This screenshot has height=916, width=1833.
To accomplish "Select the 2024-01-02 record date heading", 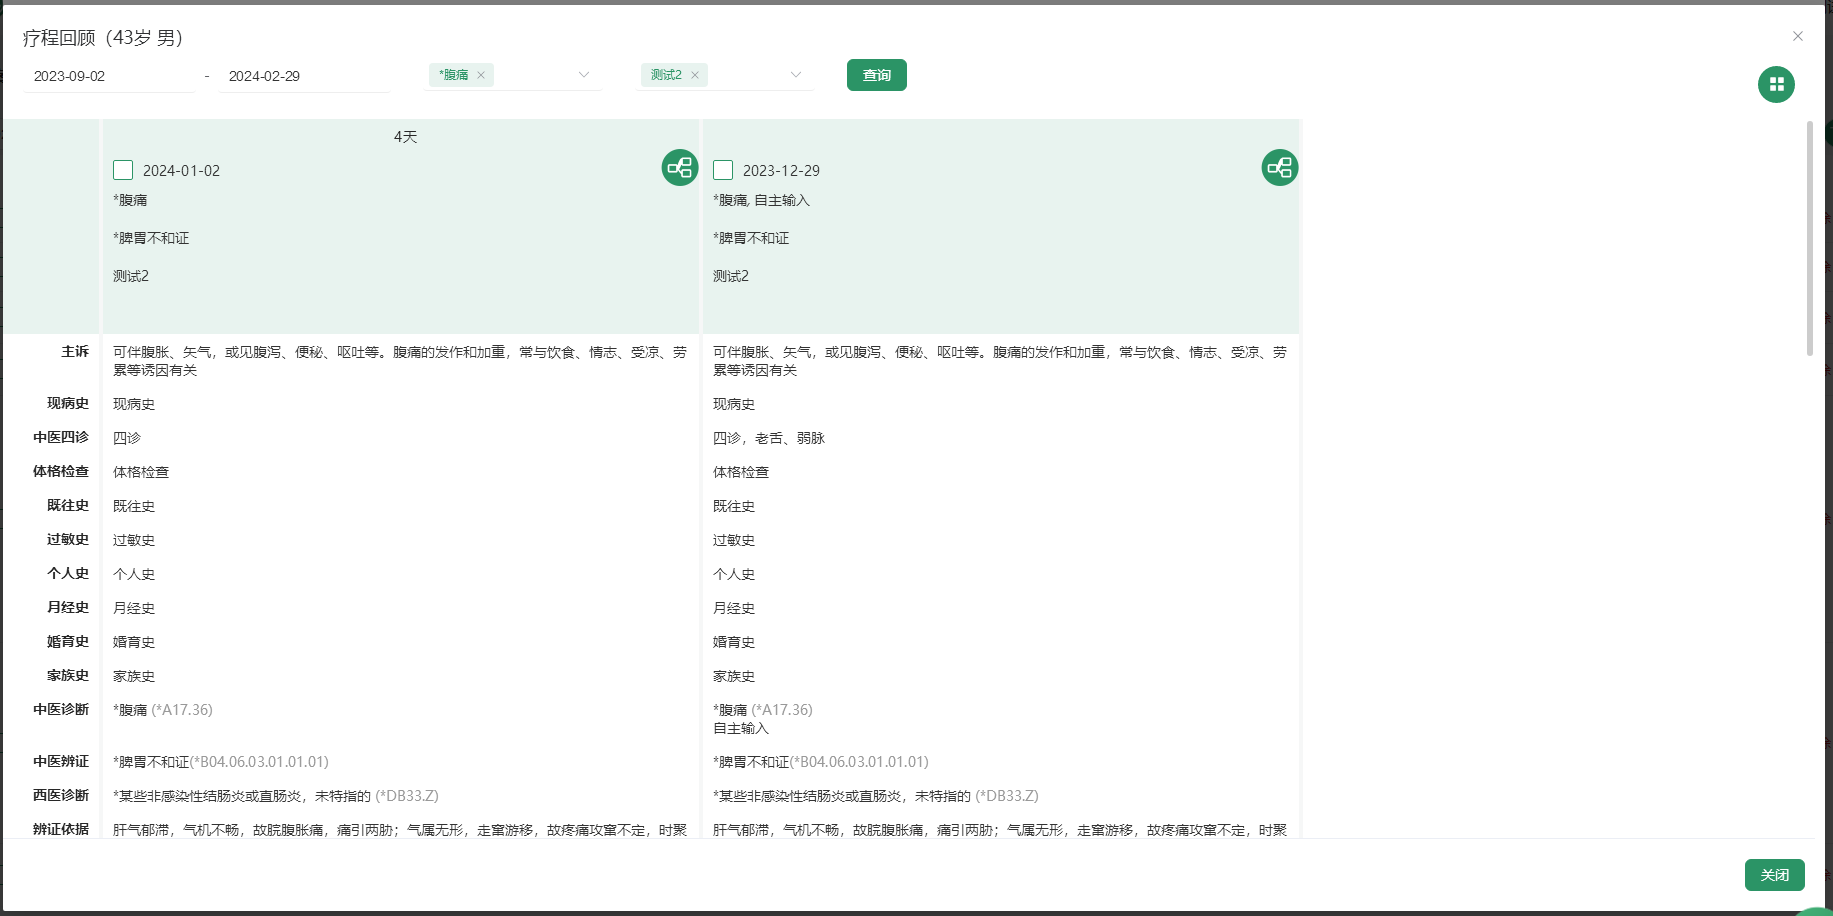I will pyautogui.click(x=183, y=170).
